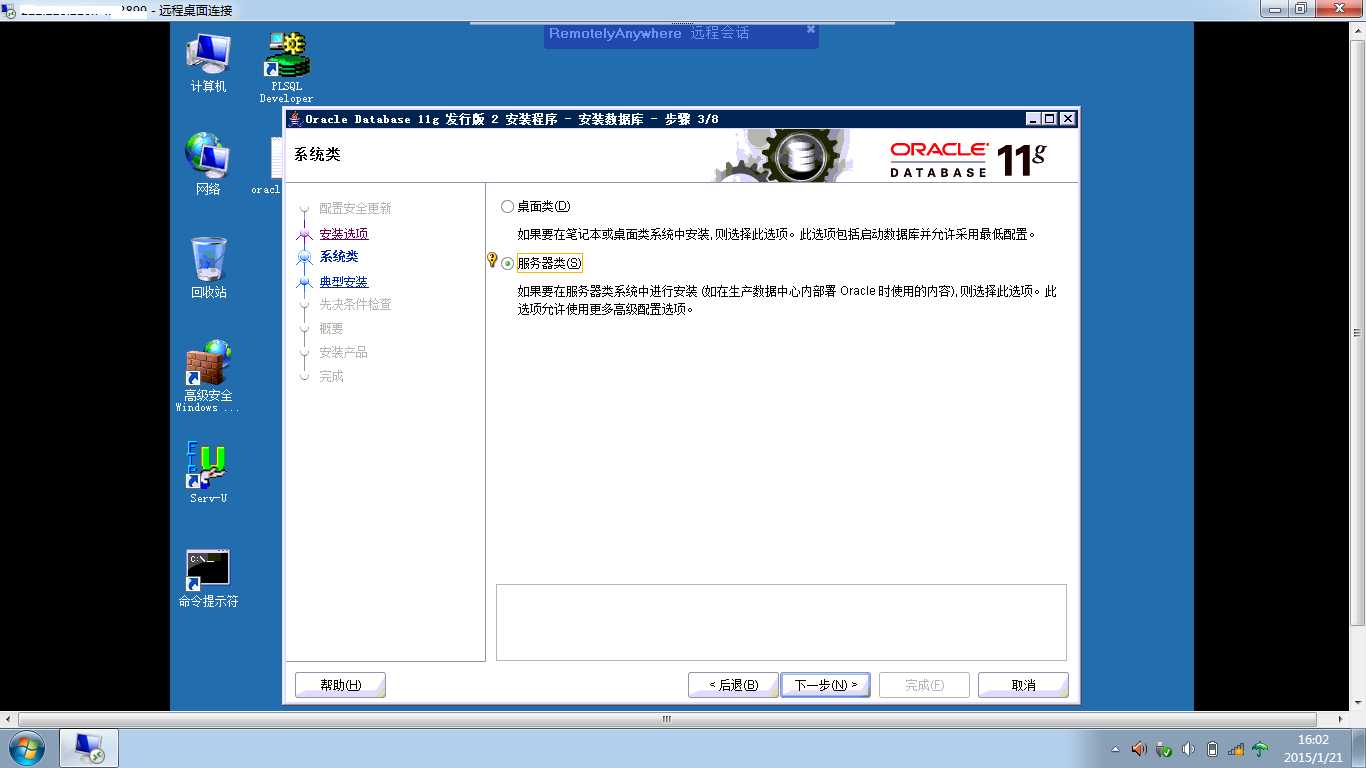Open the Serv-U desktop shortcut
The width and height of the screenshot is (1366, 768).
point(209,472)
